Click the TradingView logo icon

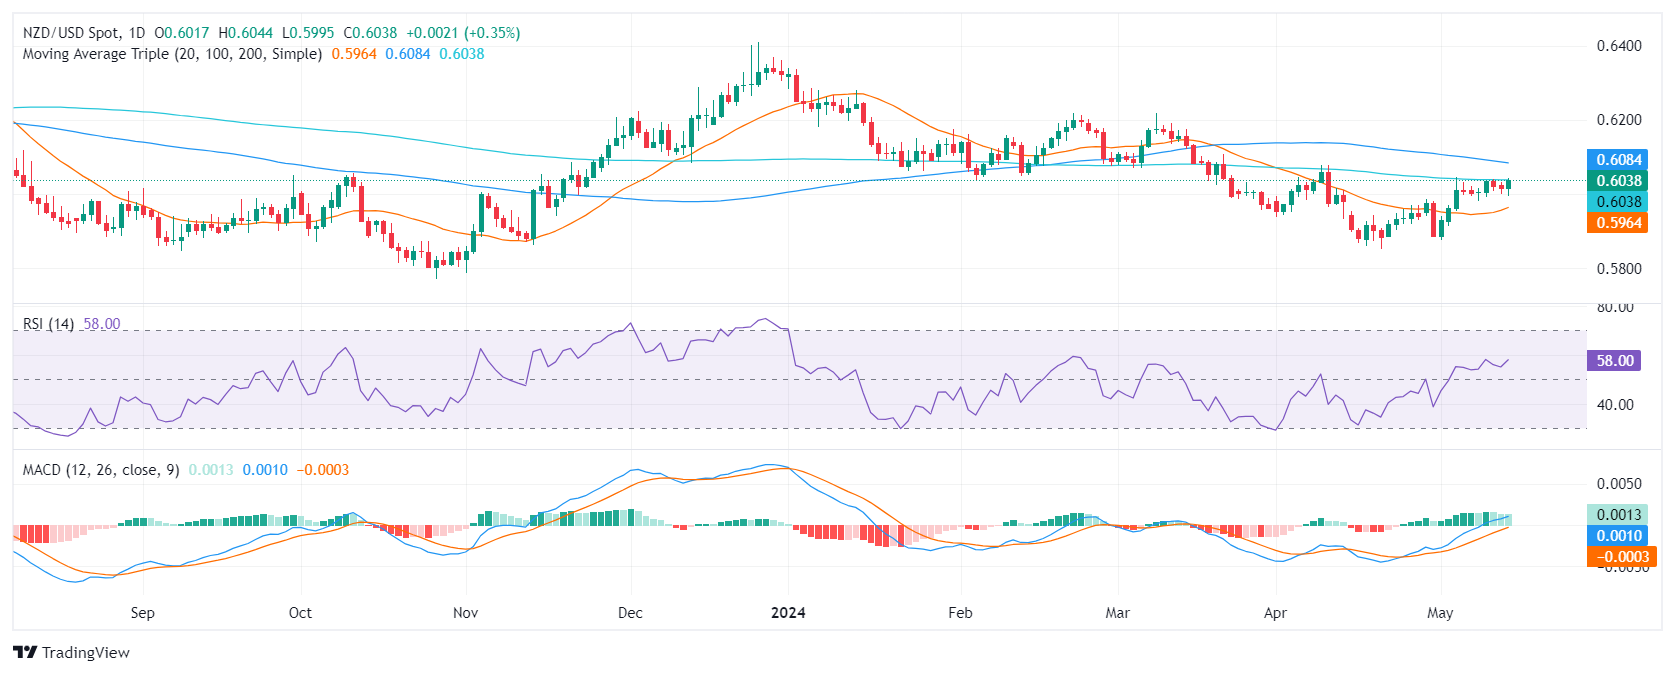[x=25, y=652]
